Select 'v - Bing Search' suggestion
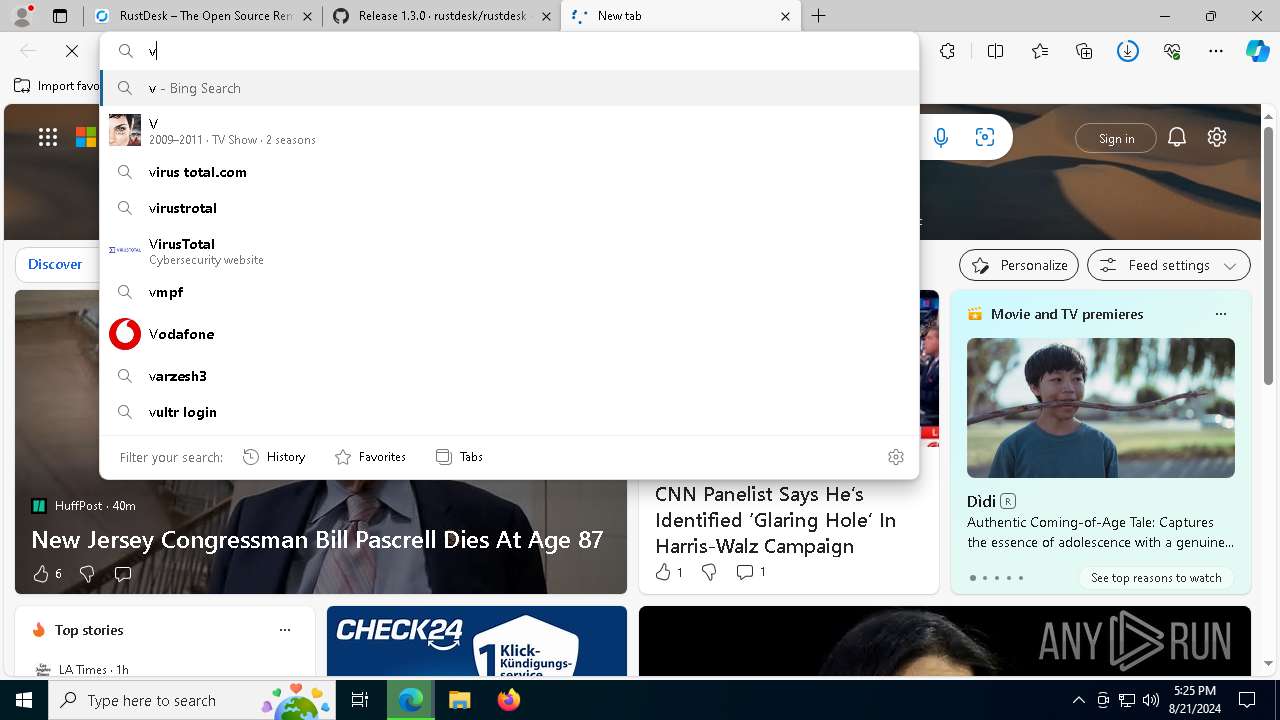Image resolution: width=1280 pixels, height=720 pixels. [x=510, y=88]
